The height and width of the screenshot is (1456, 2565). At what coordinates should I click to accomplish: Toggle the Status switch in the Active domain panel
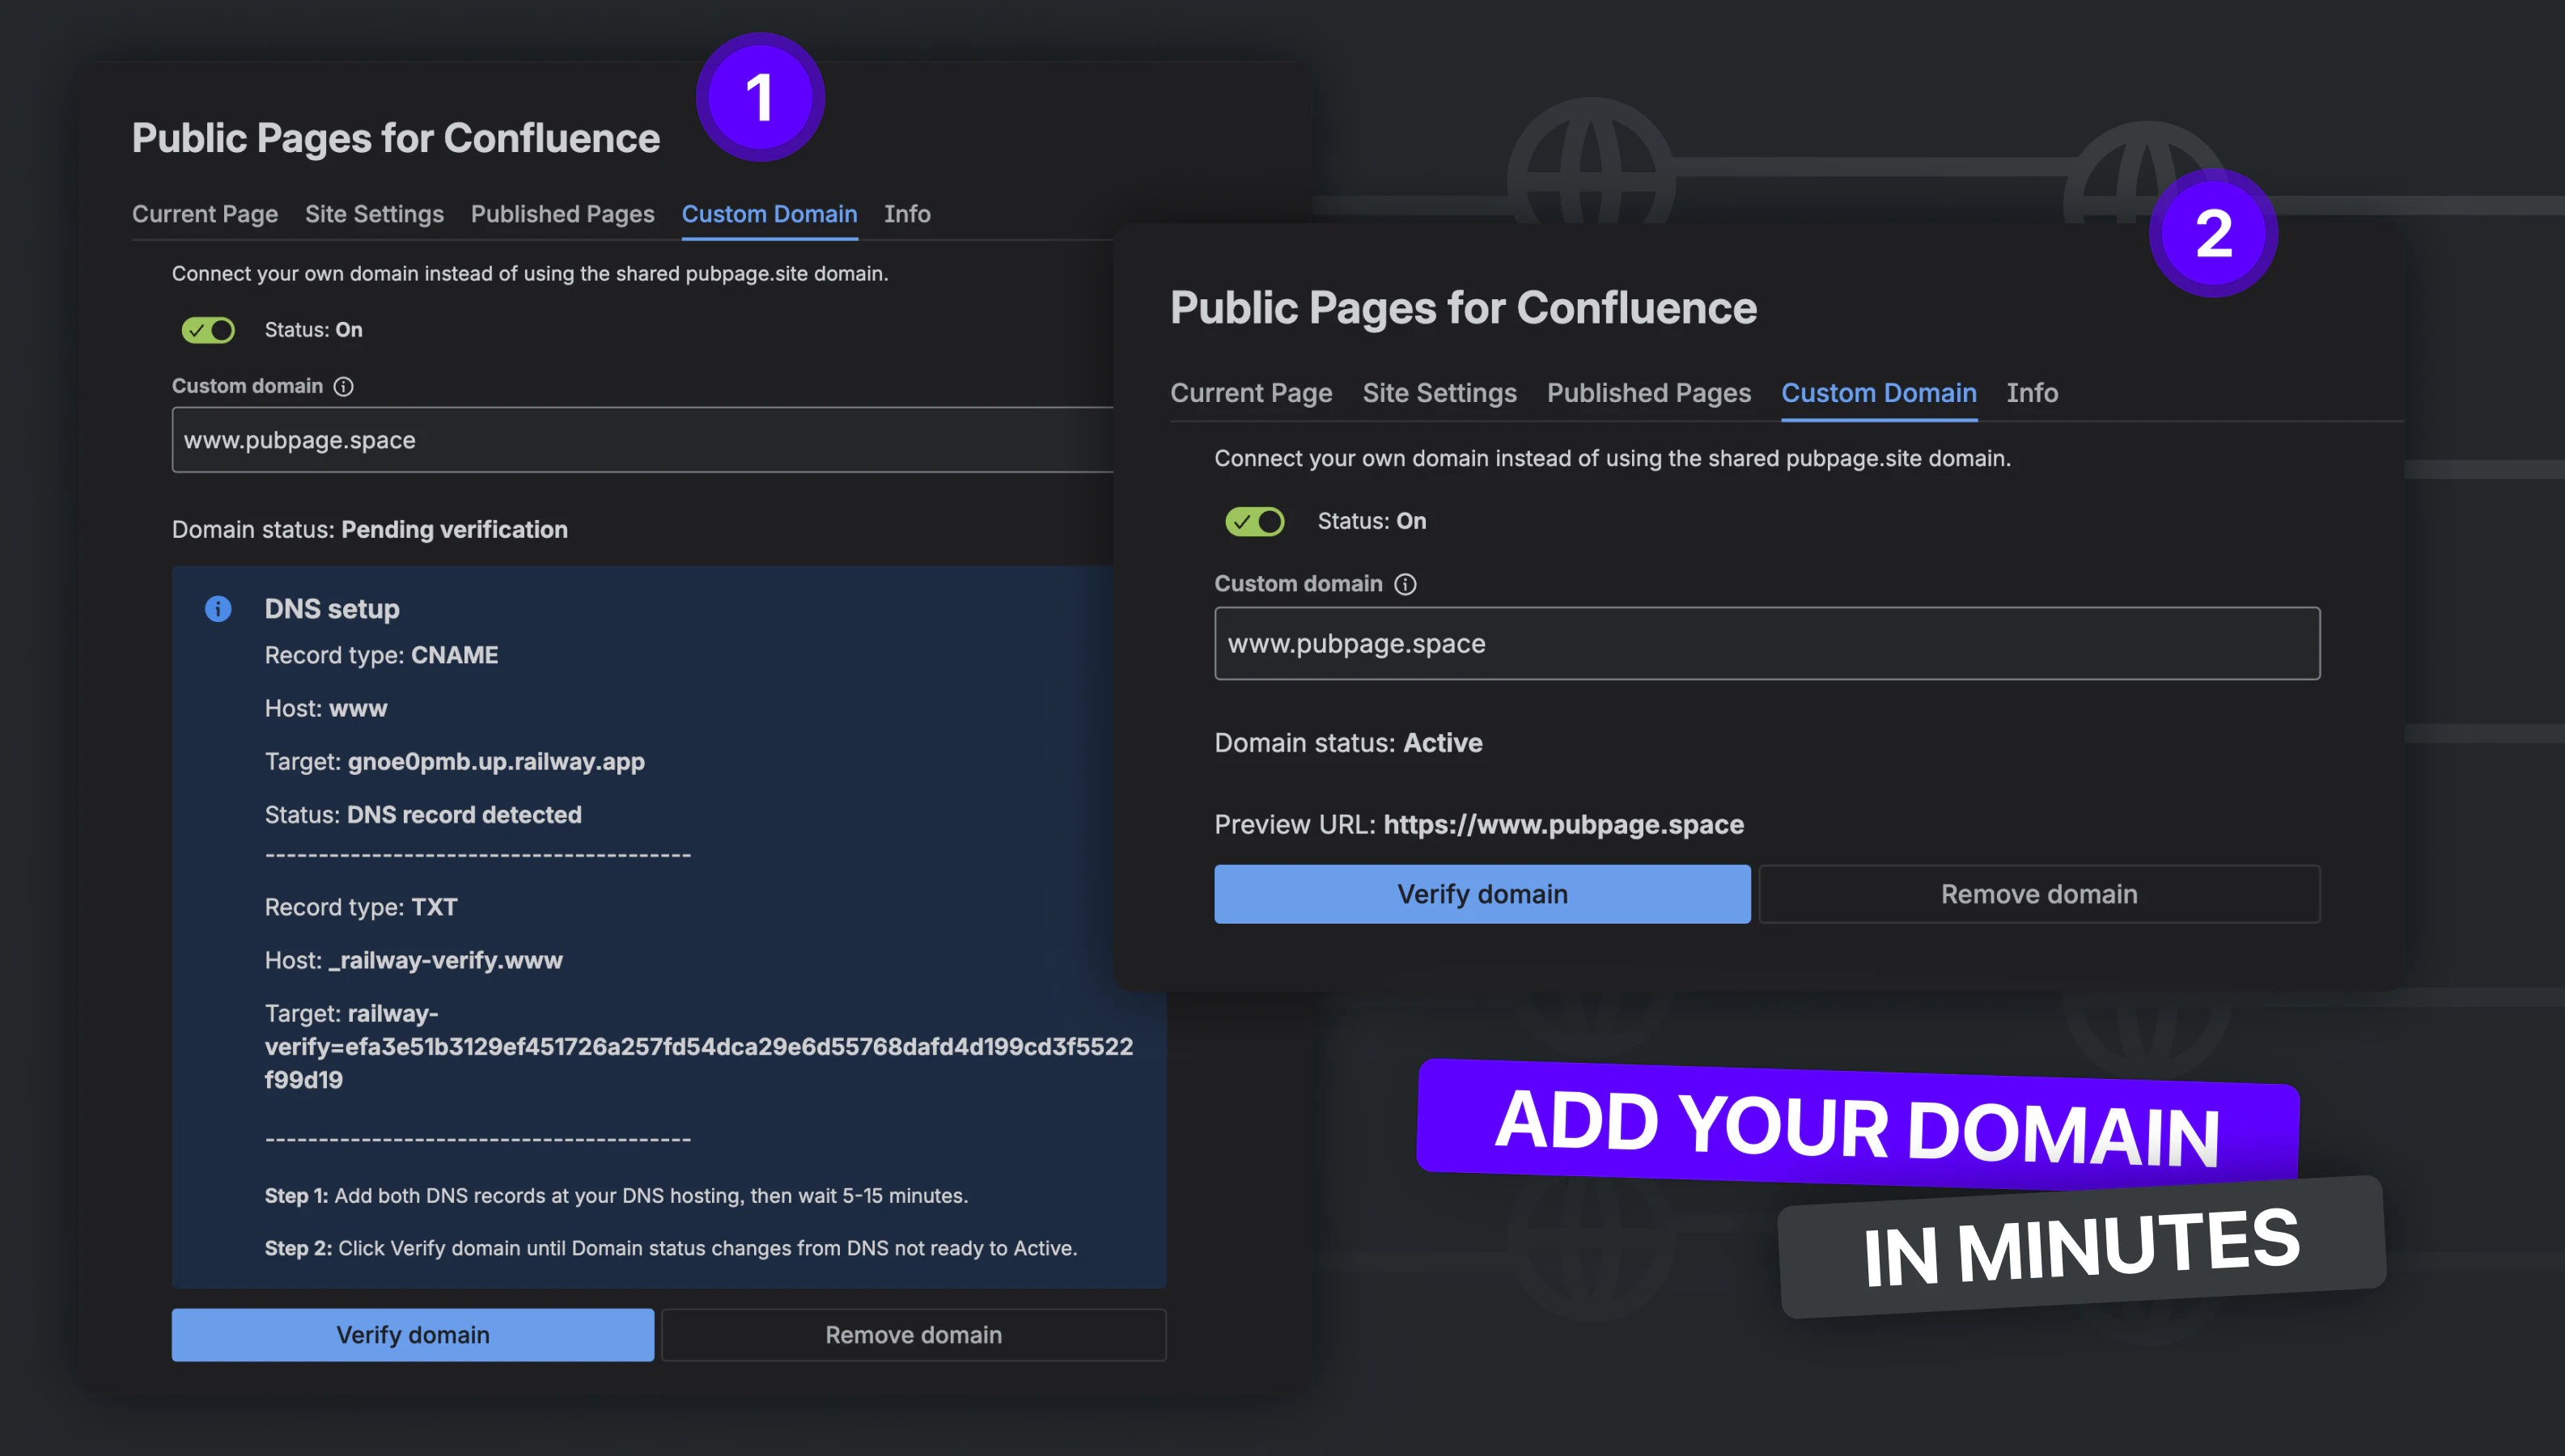pos(1255,521)
